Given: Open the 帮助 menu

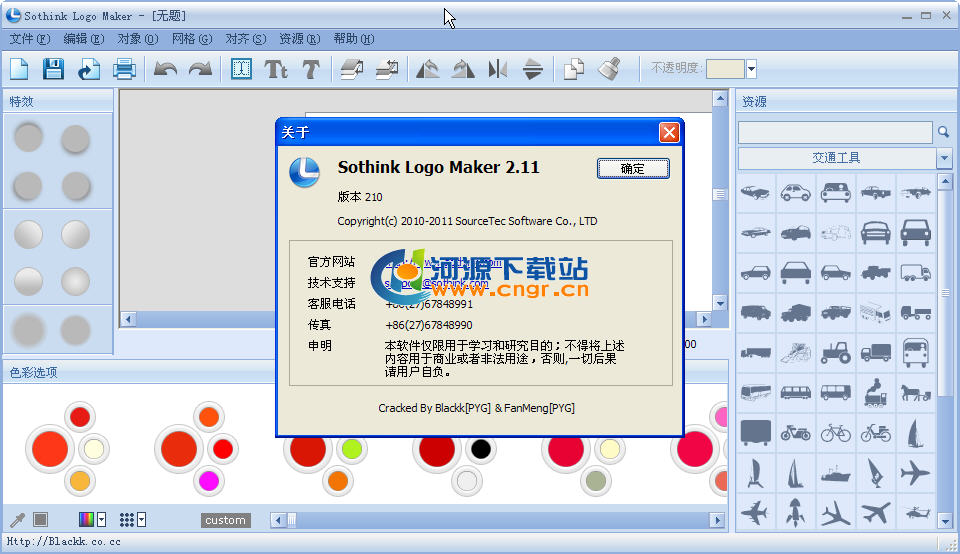Looking at the screenshot, I should [353, 39].
